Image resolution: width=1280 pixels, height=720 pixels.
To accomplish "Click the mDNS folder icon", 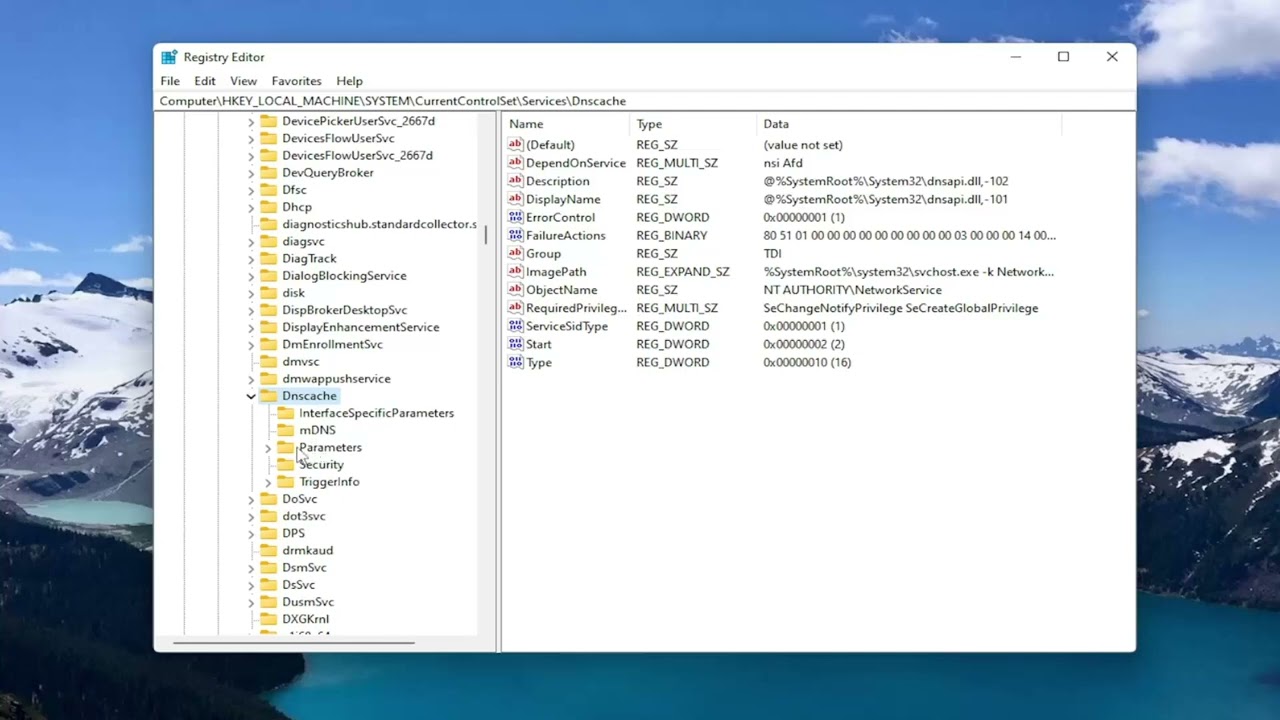I will pyautogui.click(x=285, y=430).
